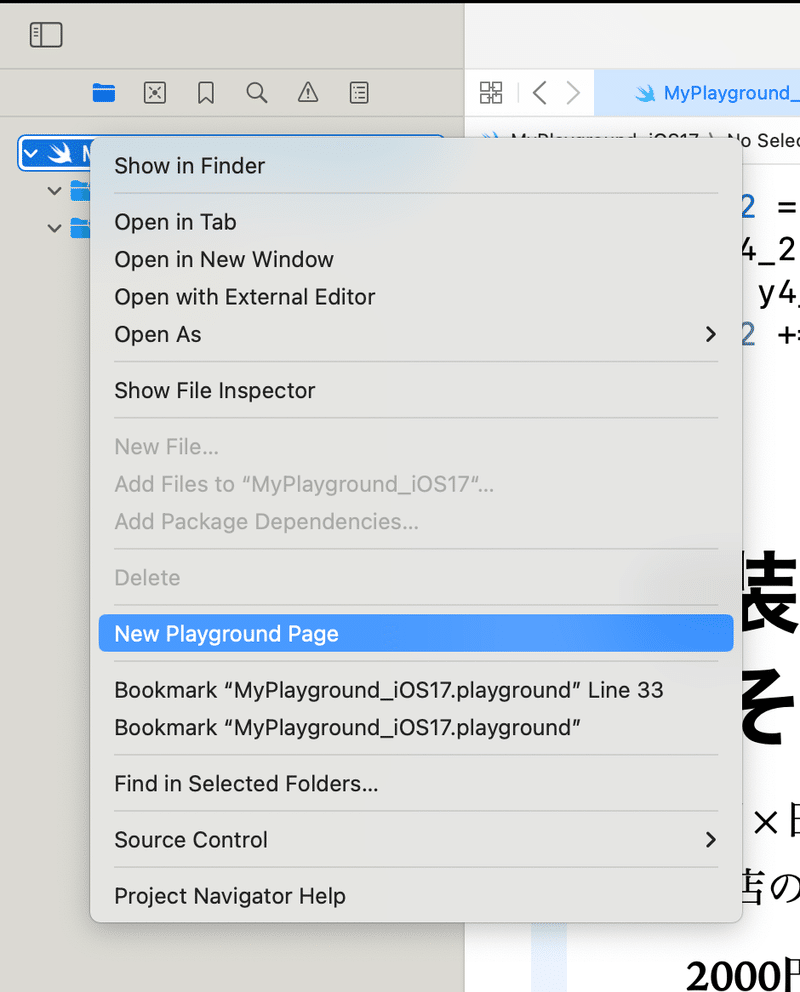The width and height of the screenshot is (800, 992).
Task: Select New Playground Page
Action: (416, 633)
